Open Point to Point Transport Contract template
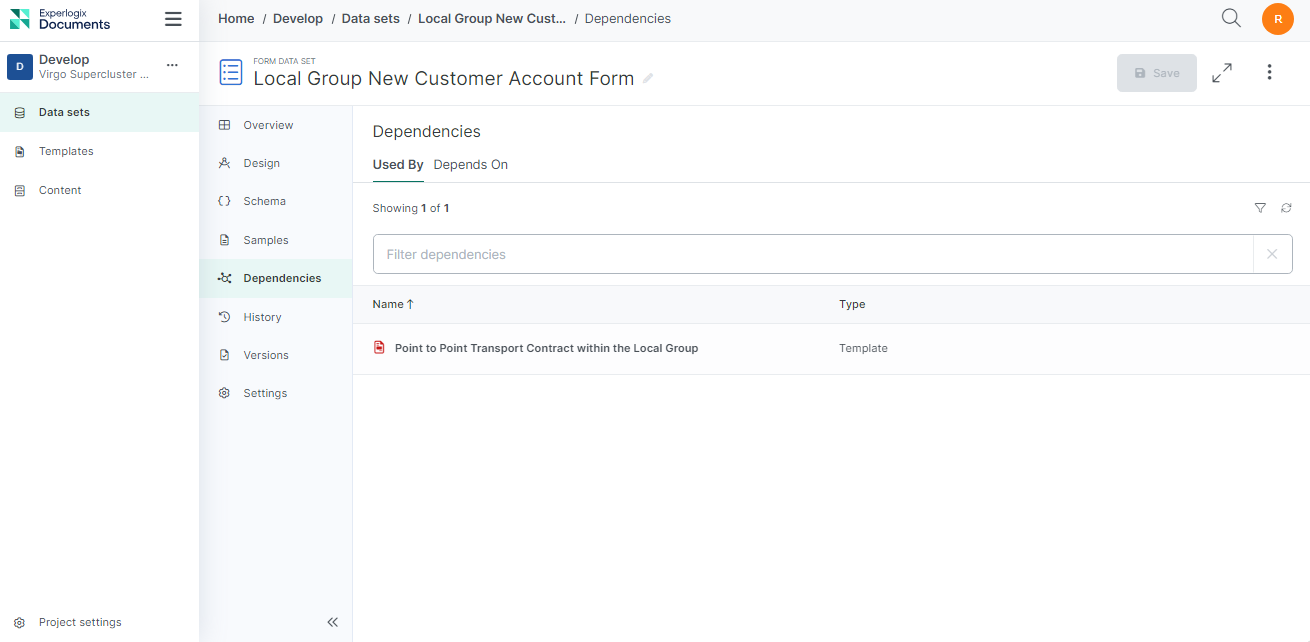This screenshot has width=1310, height=642. [x=546, y=348]
